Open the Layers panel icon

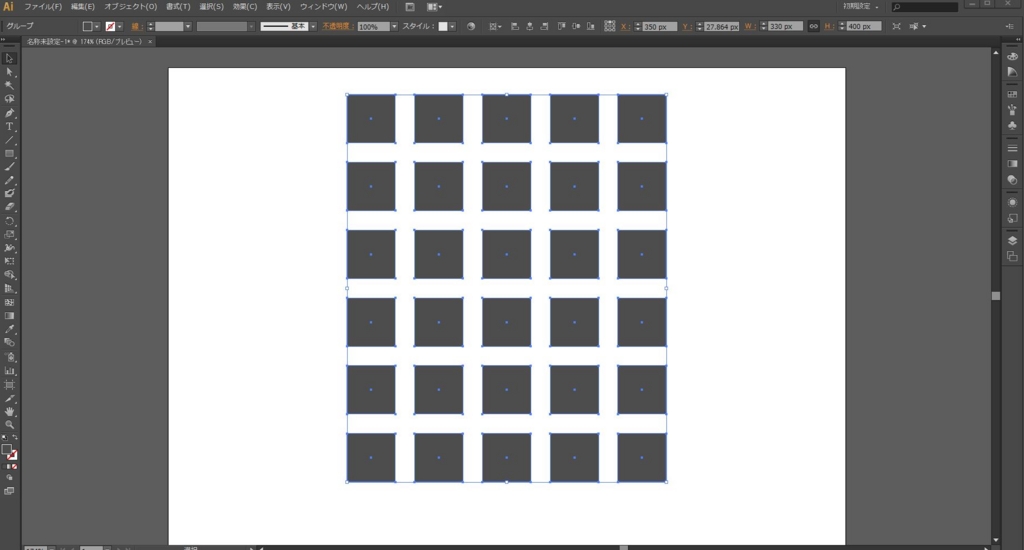point(1012,241)
